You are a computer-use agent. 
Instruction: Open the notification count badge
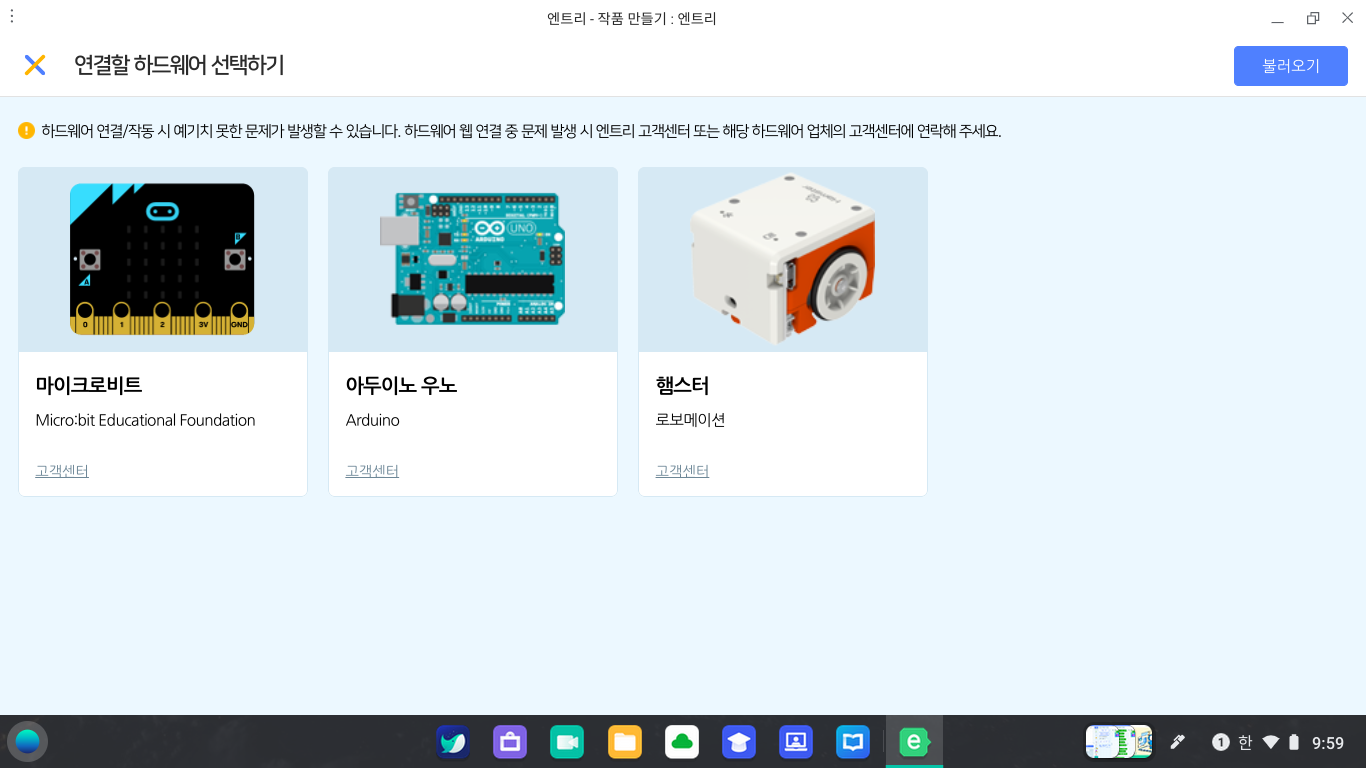(1221, 742)
